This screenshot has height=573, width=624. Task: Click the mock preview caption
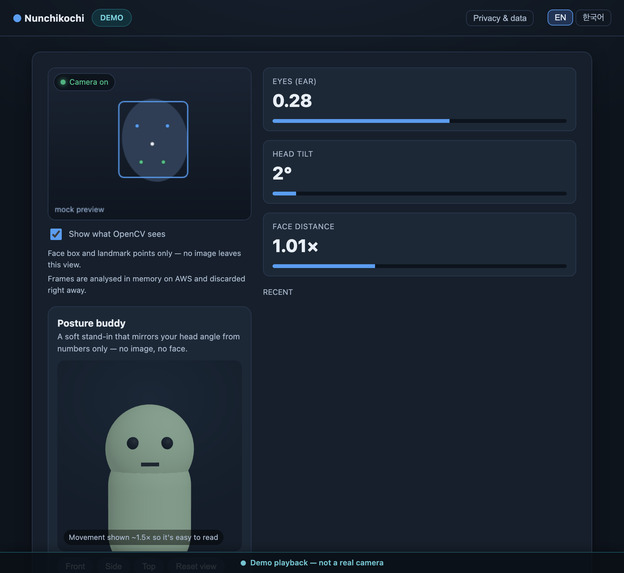pos(79,209)
